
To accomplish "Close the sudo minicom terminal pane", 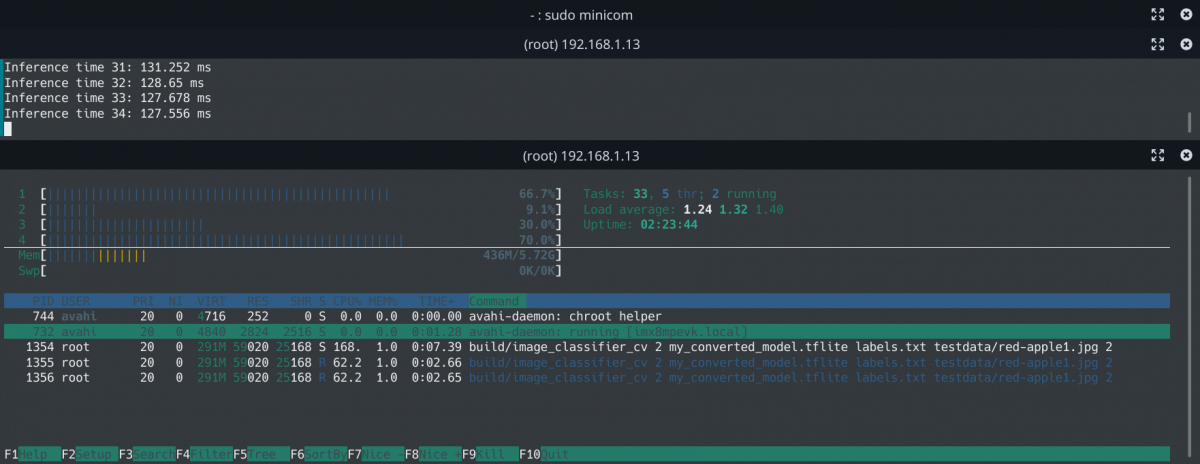I will [x=1186, y=15].
